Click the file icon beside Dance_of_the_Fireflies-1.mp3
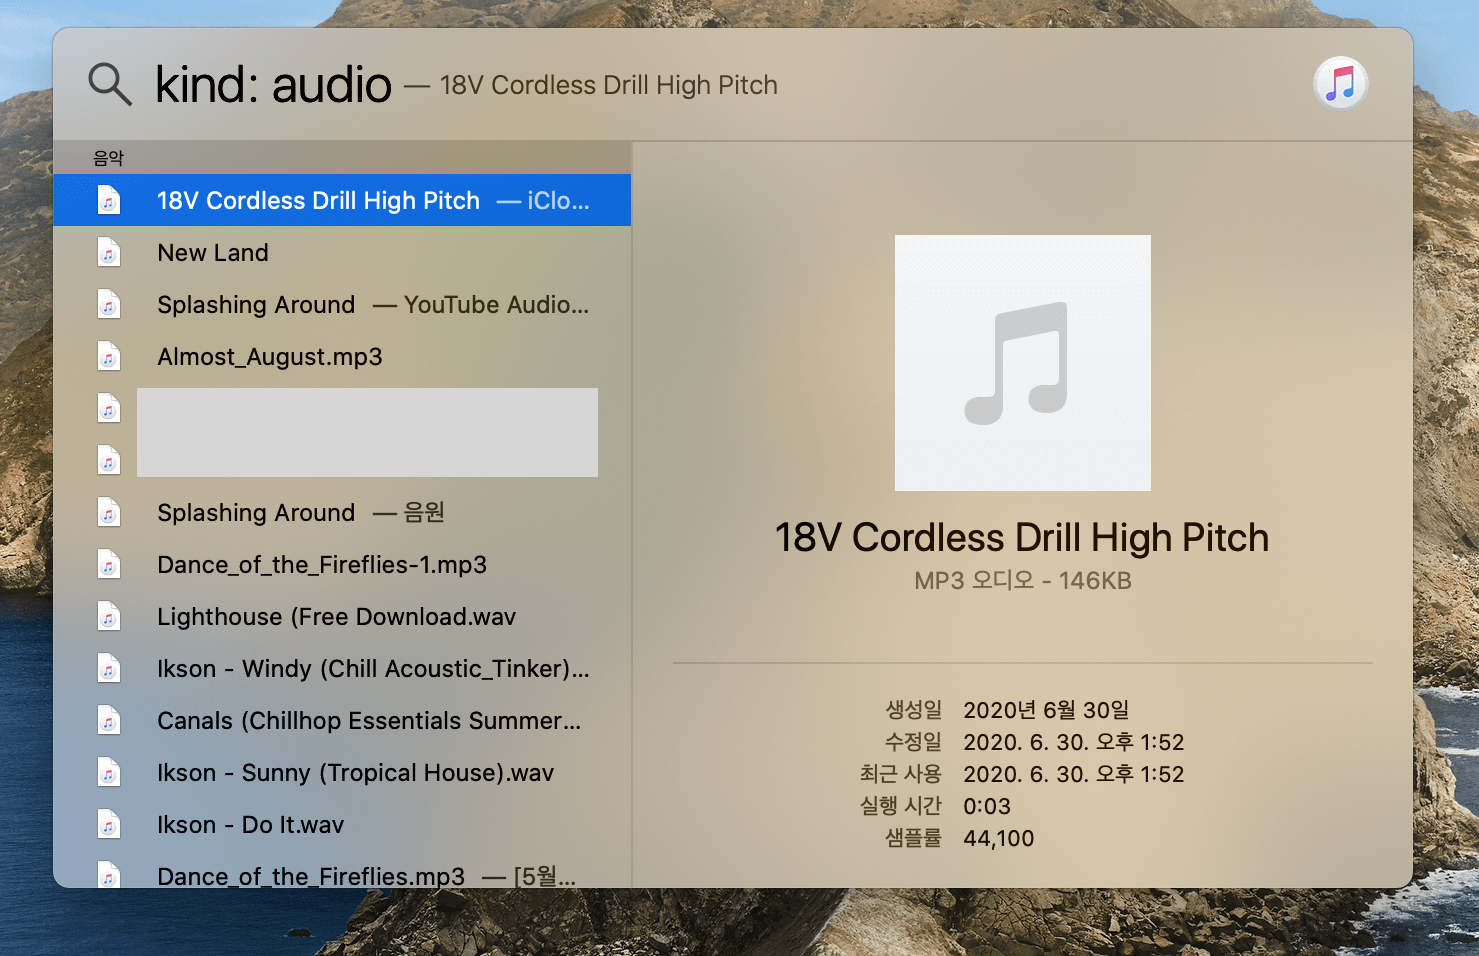The image size is (1479, 956). point(109,564)
